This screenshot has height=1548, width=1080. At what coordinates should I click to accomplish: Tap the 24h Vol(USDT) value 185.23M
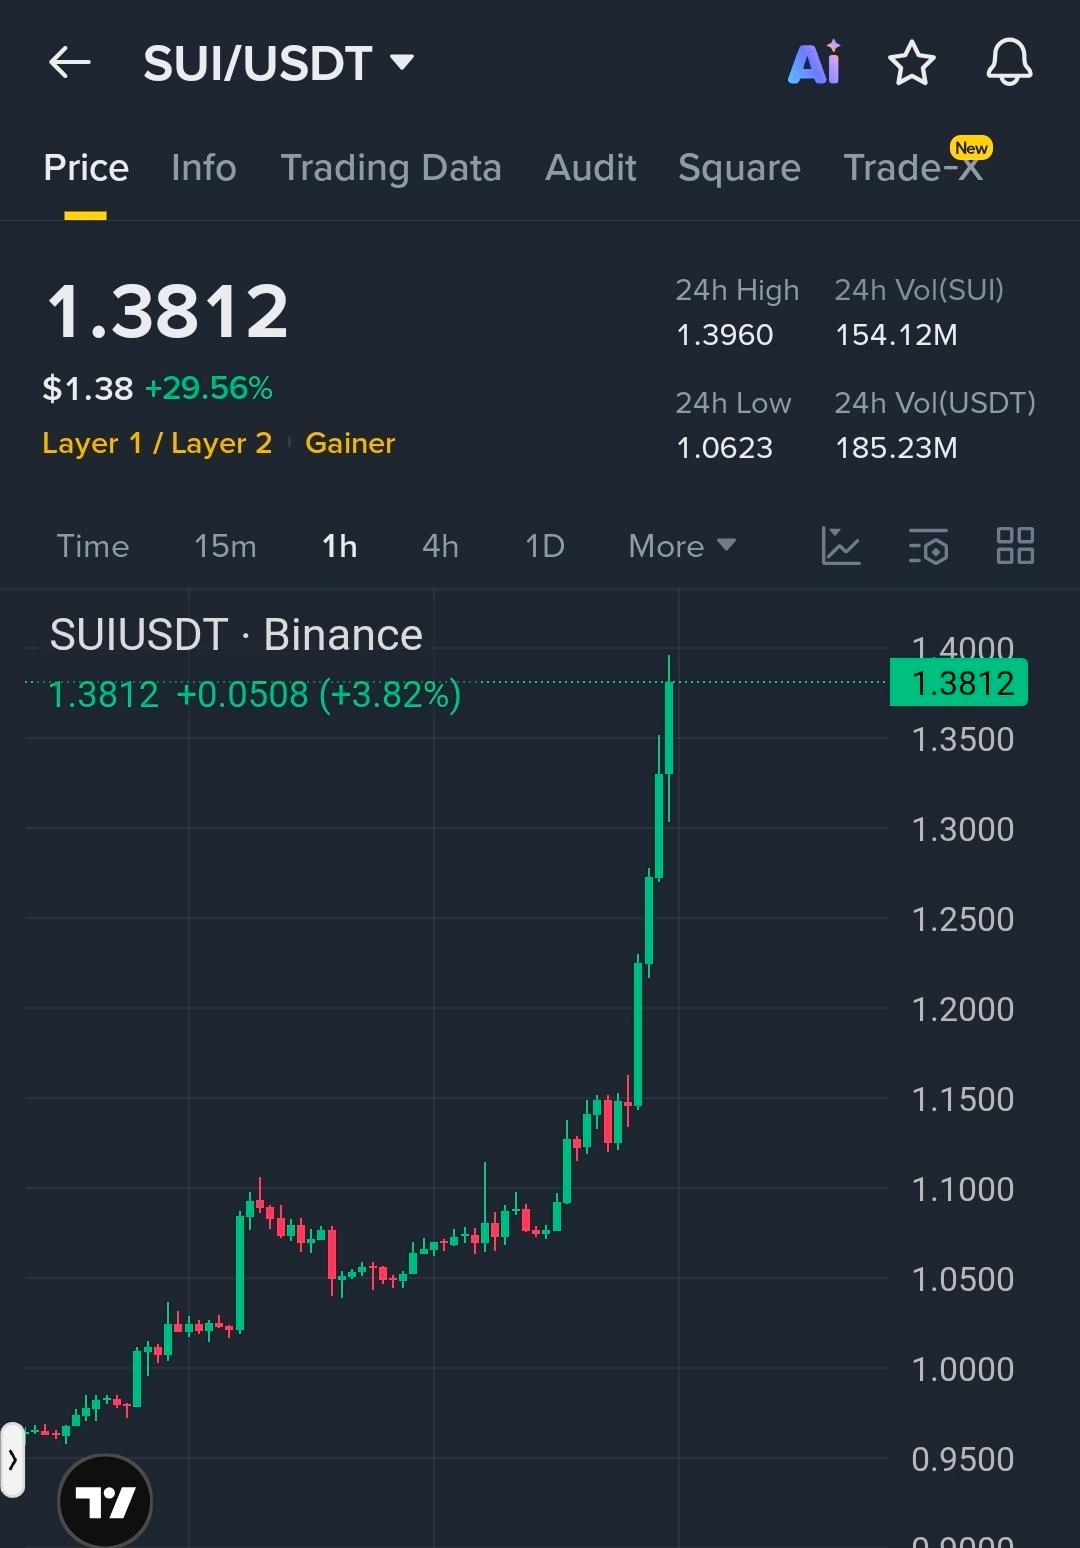[896, 448]
